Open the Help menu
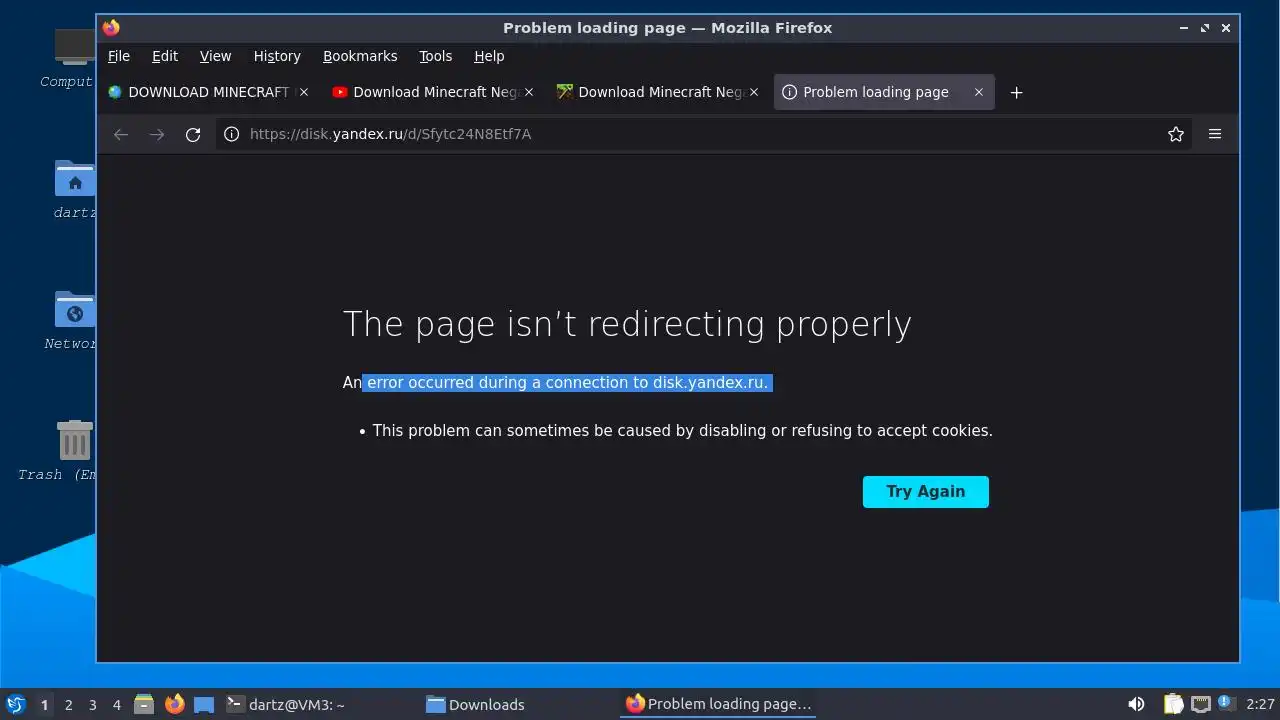This screenshot has width=1280, height=720. click(489, 56)
